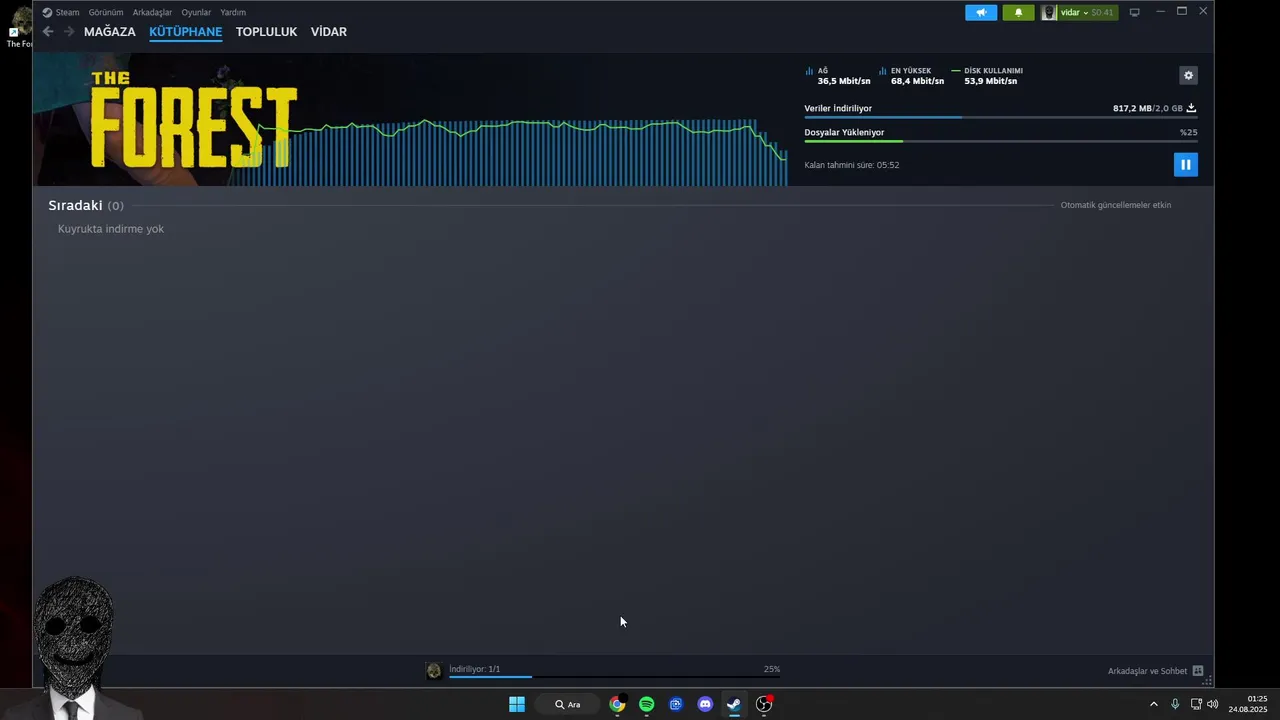Screen dimensions: 1280x720
Task: Open Chrome from the taskbar
Action: 617,704
